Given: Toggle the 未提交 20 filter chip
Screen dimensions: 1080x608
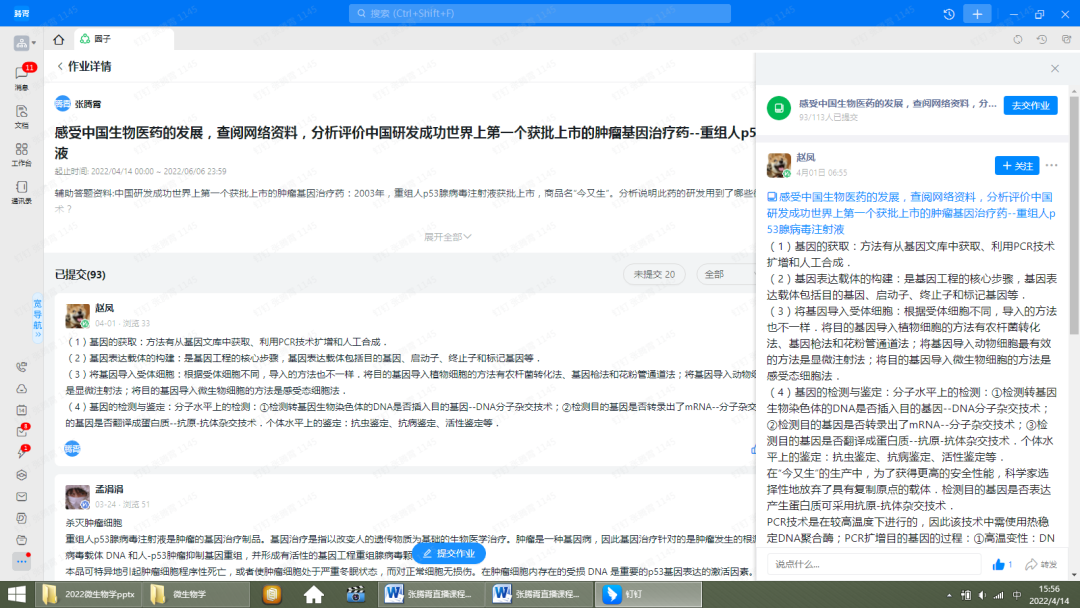Looking at the screenshot, I should point(654,273).
